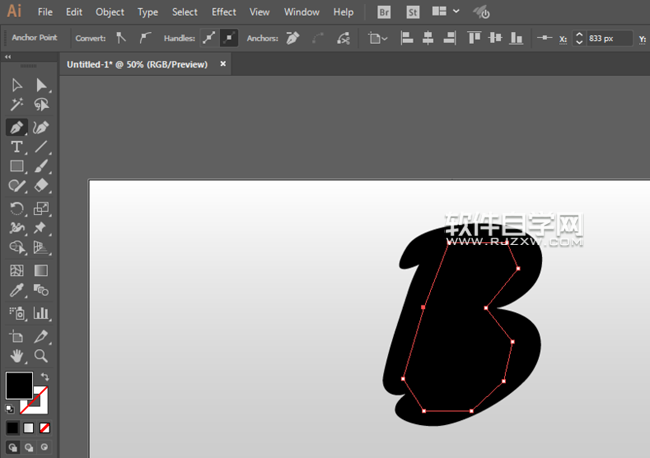Activate the Eraser tool
This screenshot has width=650, height=458.
pos(42,186)
